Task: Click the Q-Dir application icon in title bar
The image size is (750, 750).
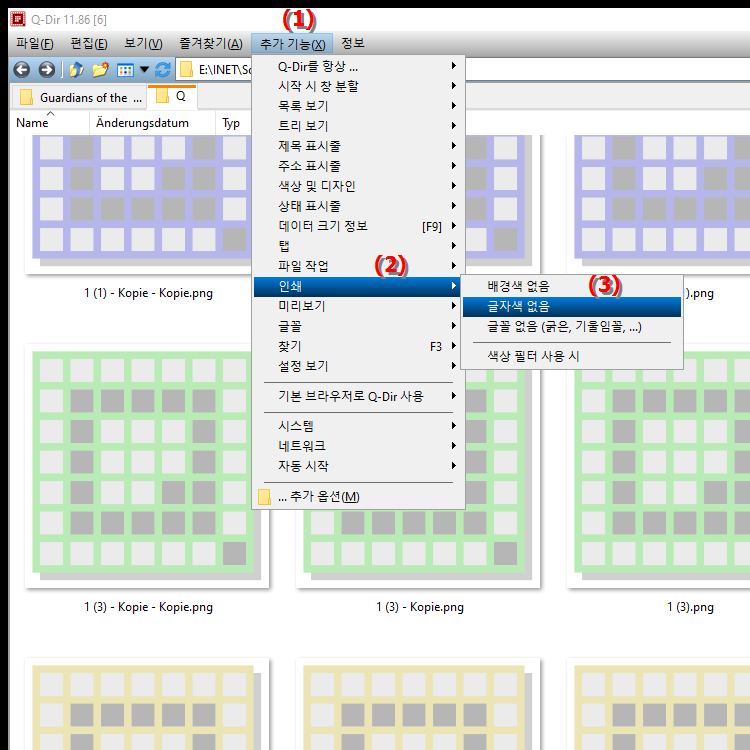Action: pyautogui.click(x=18, y=19)
